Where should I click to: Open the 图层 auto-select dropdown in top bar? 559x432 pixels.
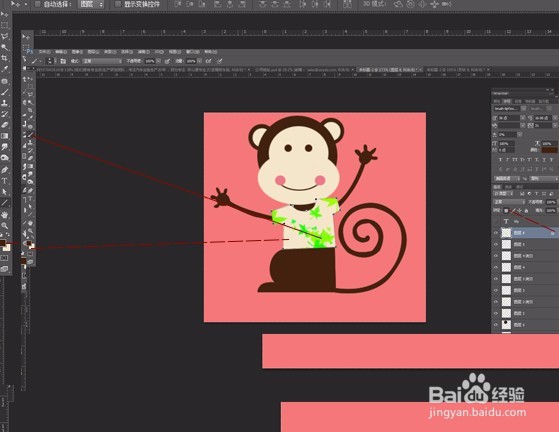(91, 4)
